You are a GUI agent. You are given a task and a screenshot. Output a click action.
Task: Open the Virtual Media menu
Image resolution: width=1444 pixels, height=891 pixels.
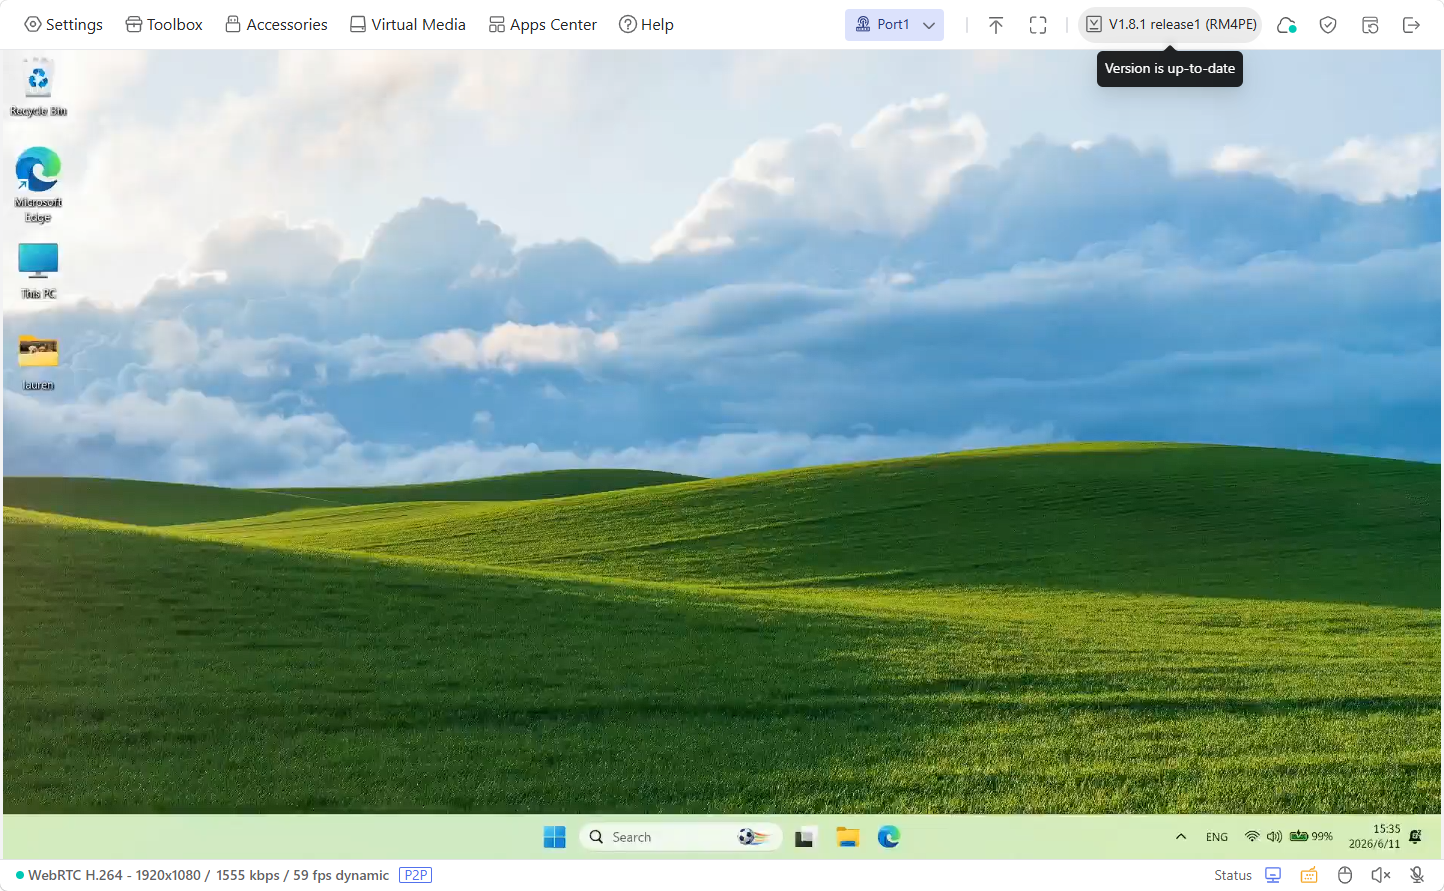(407, 24)
